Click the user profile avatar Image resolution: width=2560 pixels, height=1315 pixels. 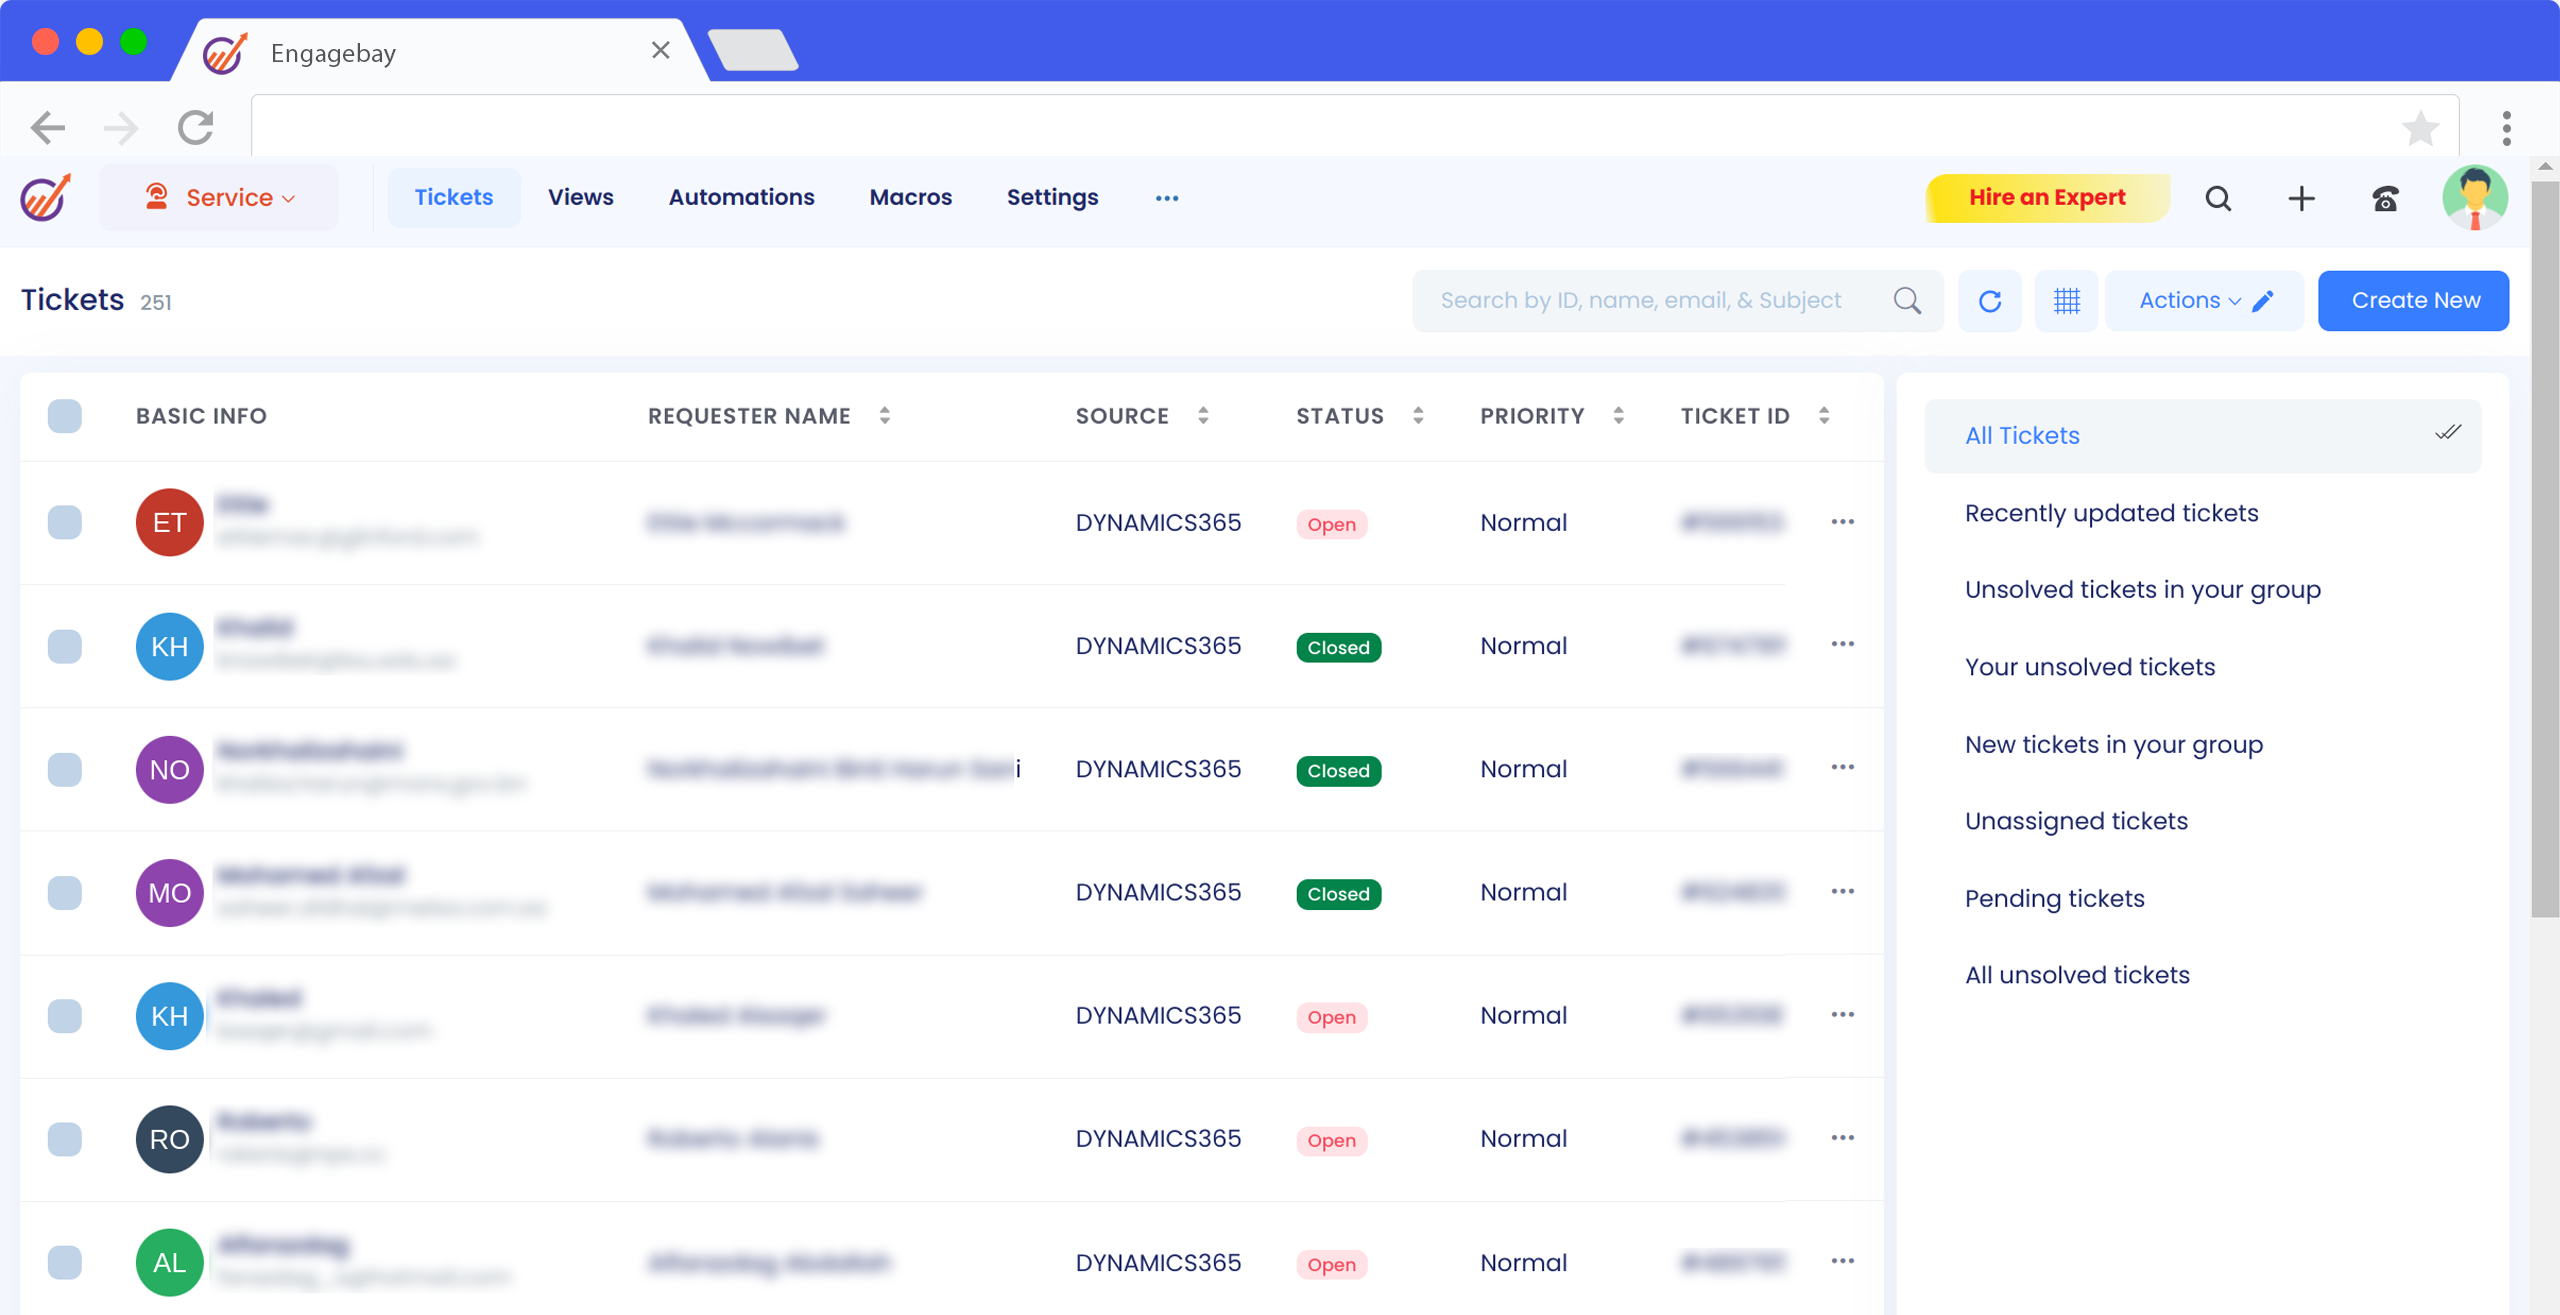(x=2474, y=198)
